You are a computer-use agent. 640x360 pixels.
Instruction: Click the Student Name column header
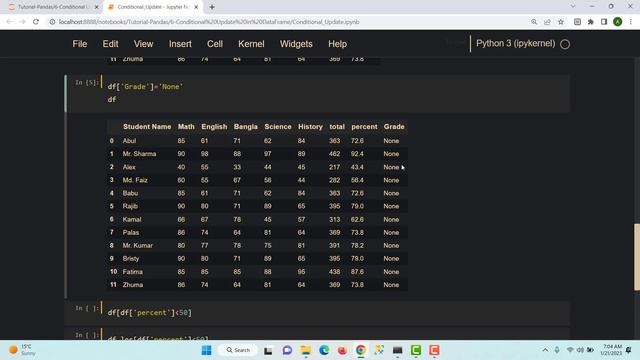(147, 127)
